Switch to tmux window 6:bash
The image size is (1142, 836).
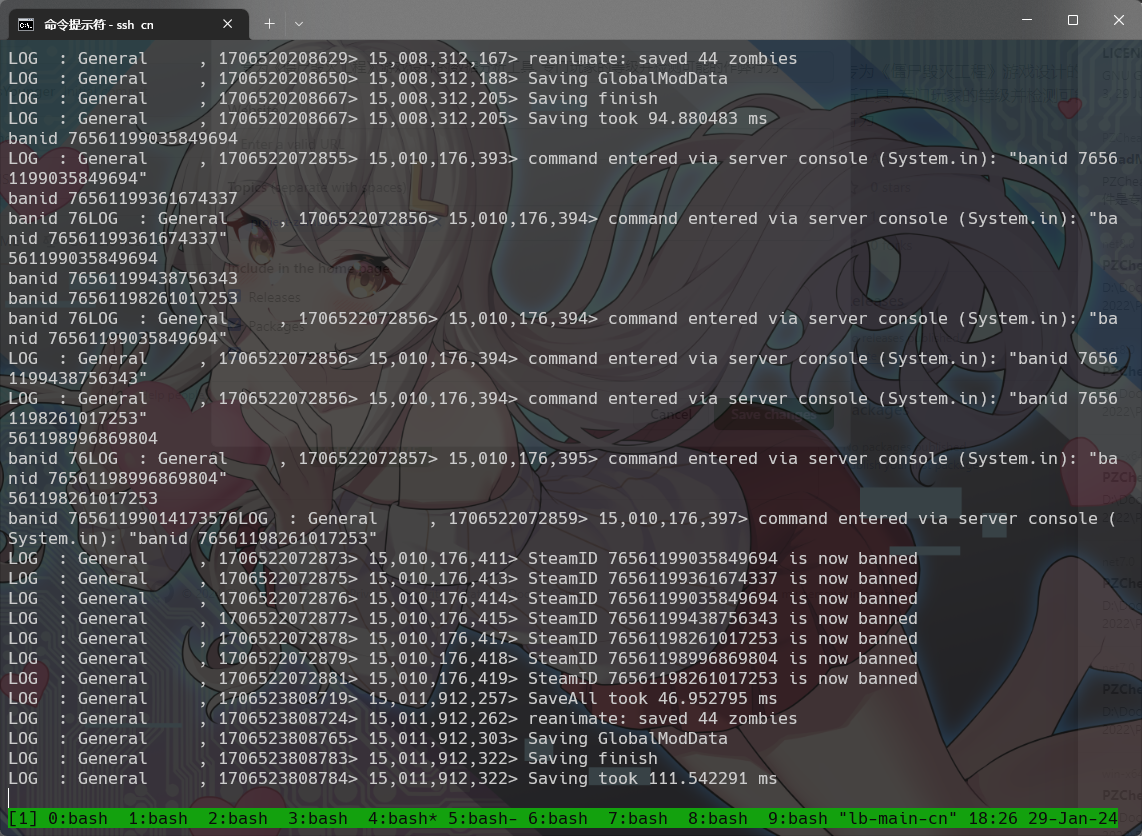558,819
